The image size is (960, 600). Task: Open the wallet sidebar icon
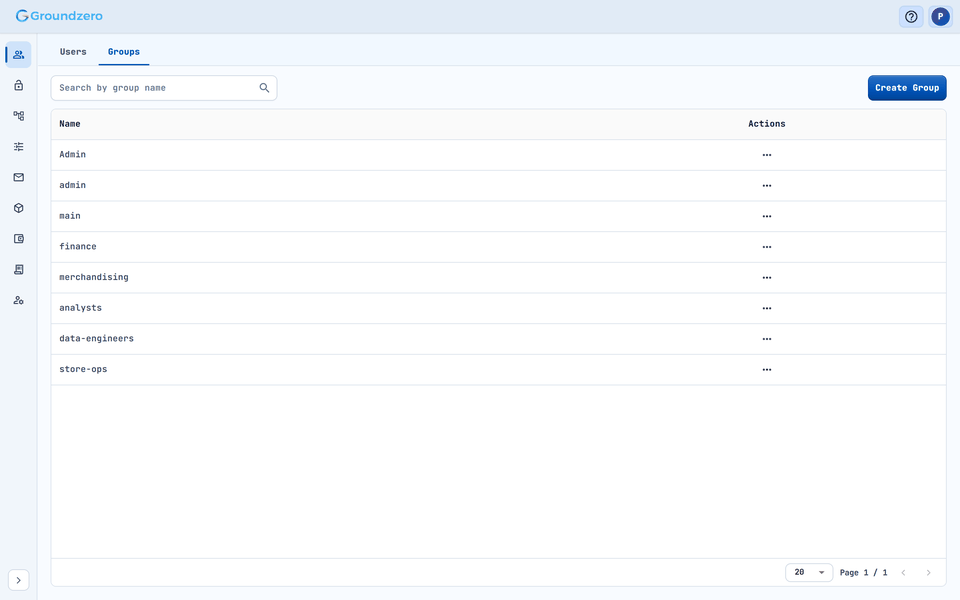coord(18,239)
